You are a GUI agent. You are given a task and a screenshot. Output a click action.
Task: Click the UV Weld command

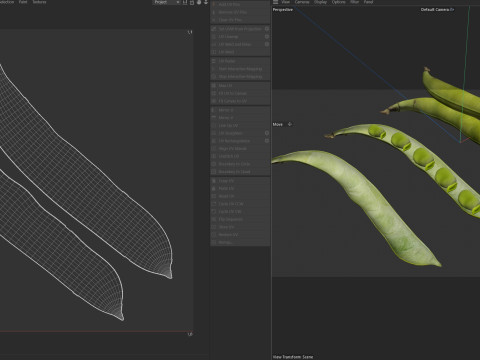coord(240,52)
